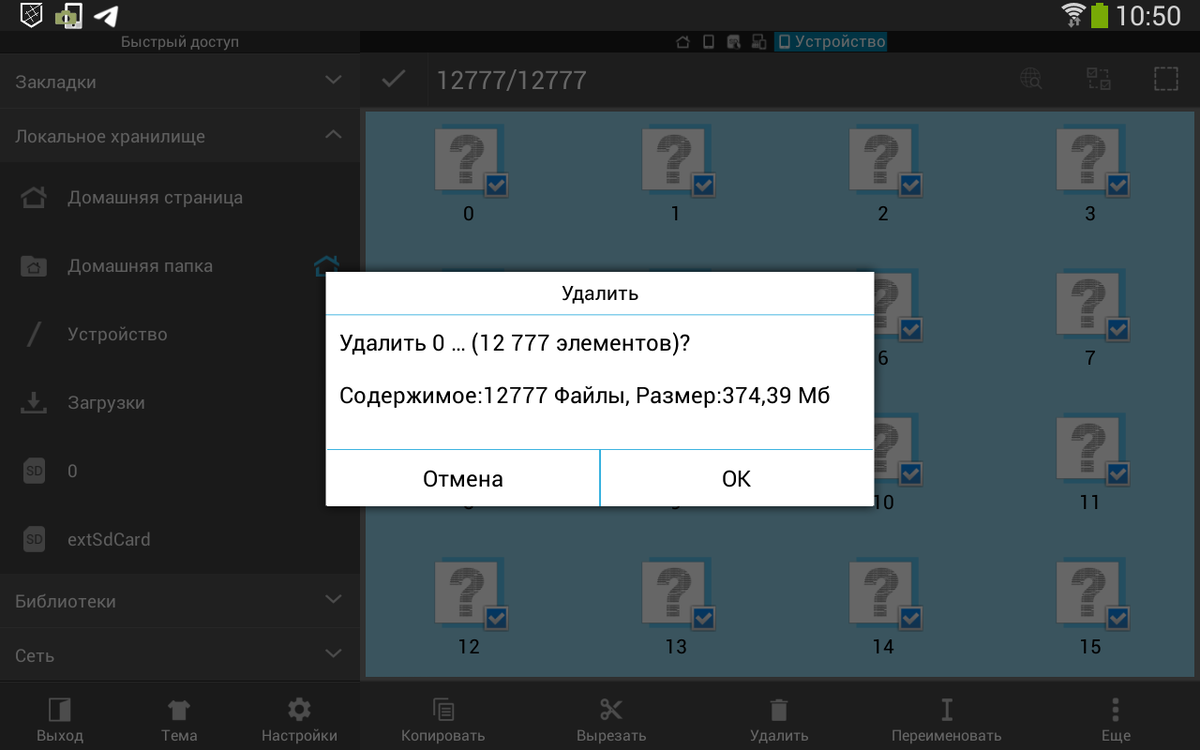Tap the blue home marker beside Домашняя папка
The image size is (1200, 750).
tap(326, 266)
